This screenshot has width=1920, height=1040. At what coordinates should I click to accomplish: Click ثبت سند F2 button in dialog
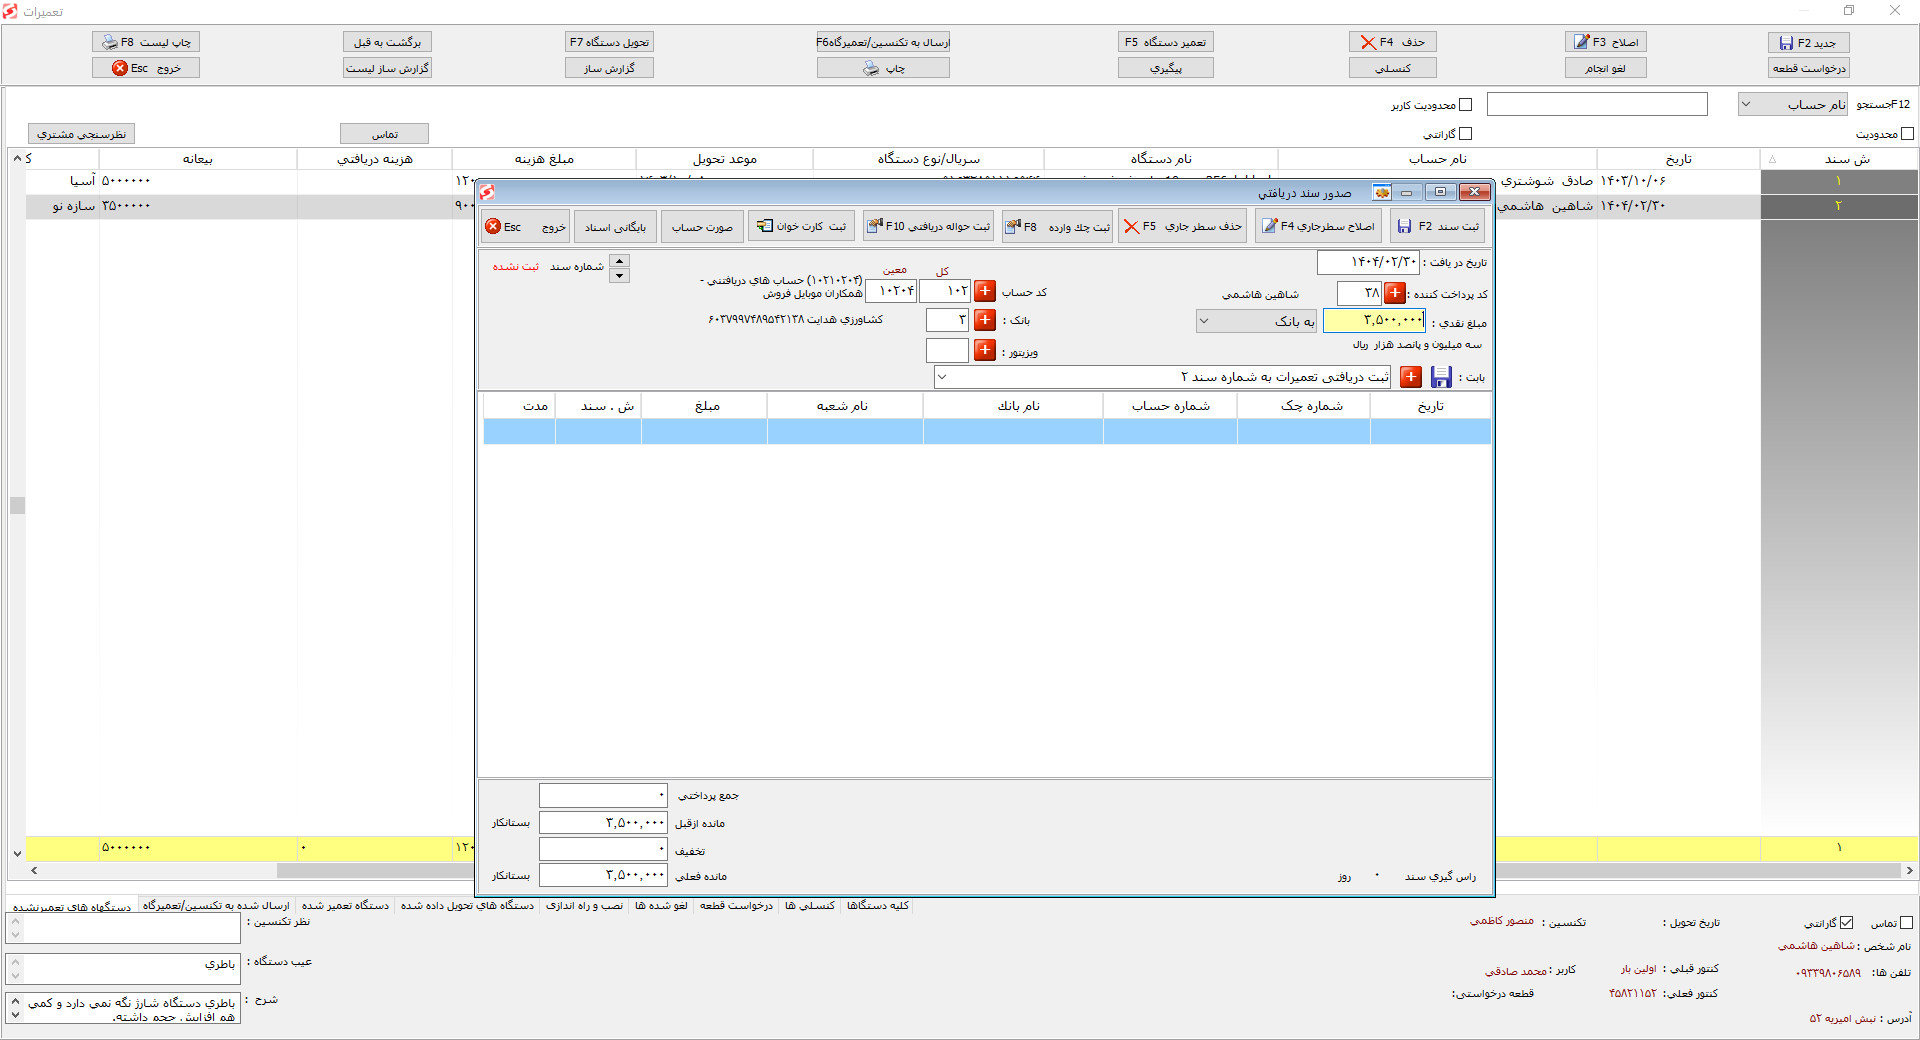click(x=1437, y=226)
